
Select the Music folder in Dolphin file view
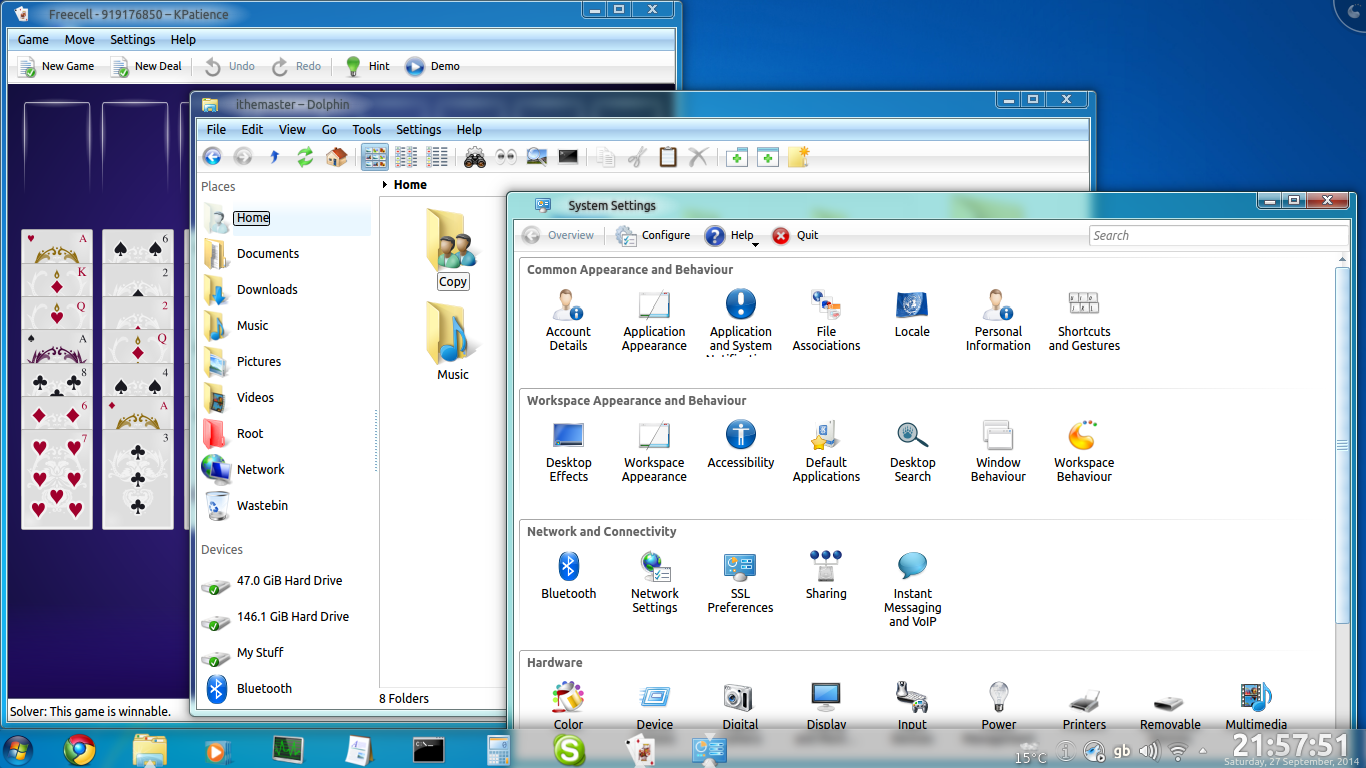point(453,342)
